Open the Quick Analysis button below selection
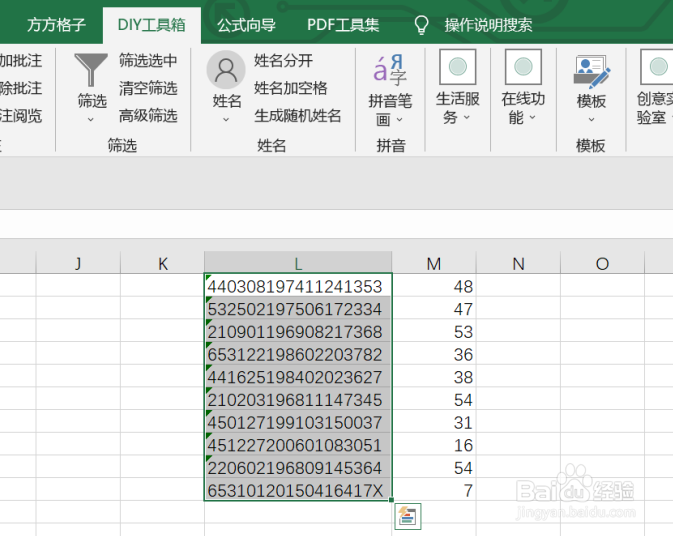Image resolution: width=673 pixels, height=536 pixels. coord(408,516)
